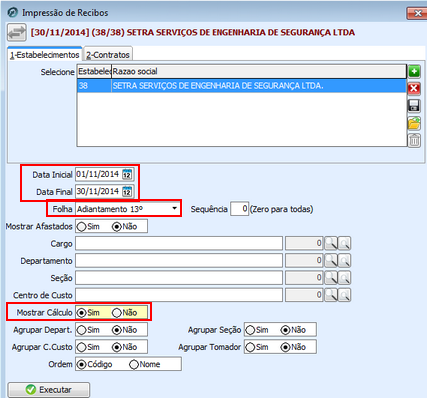The image size is (427, 398).
Task: Click the Razao social column header
Action: point(259,71)
